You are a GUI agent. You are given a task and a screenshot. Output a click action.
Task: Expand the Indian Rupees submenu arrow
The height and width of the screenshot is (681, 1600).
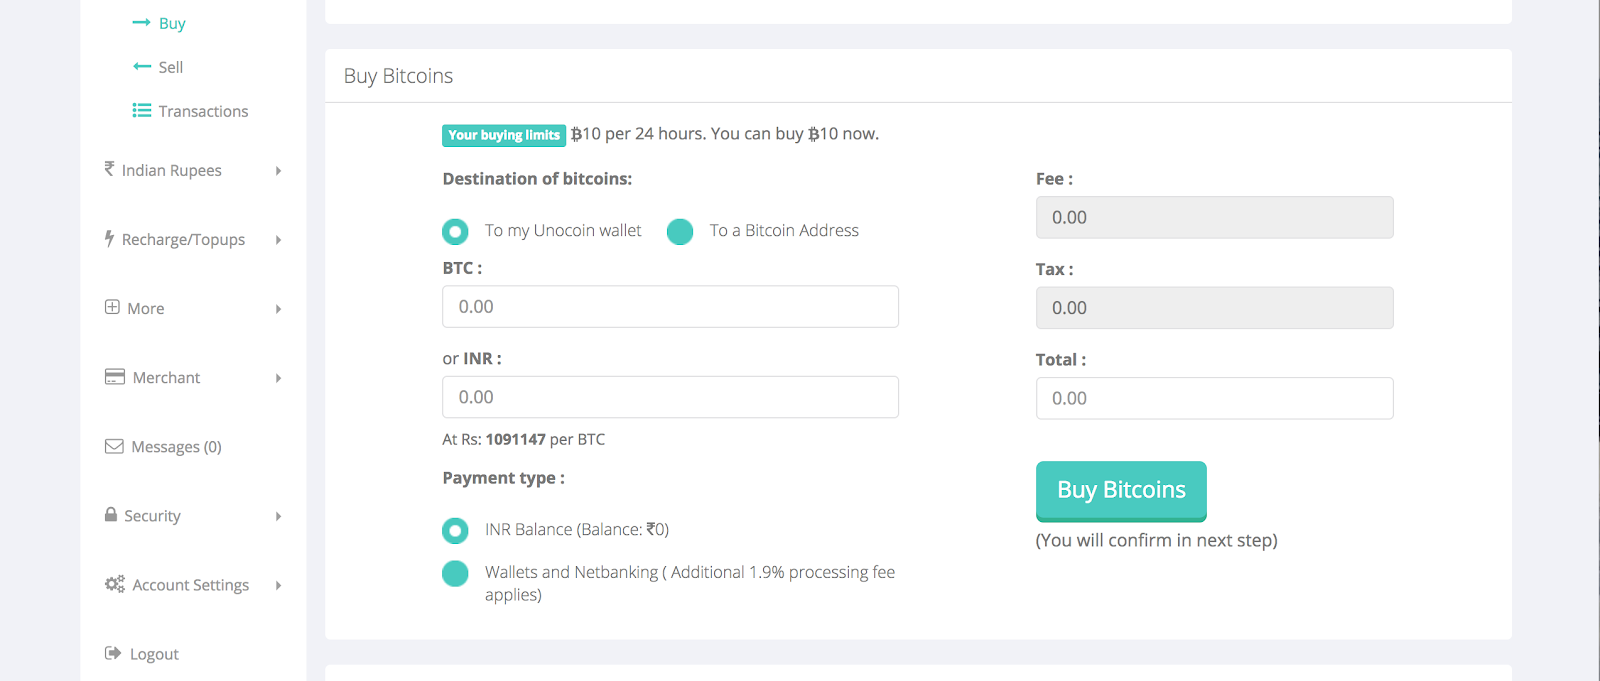(278, 171)
